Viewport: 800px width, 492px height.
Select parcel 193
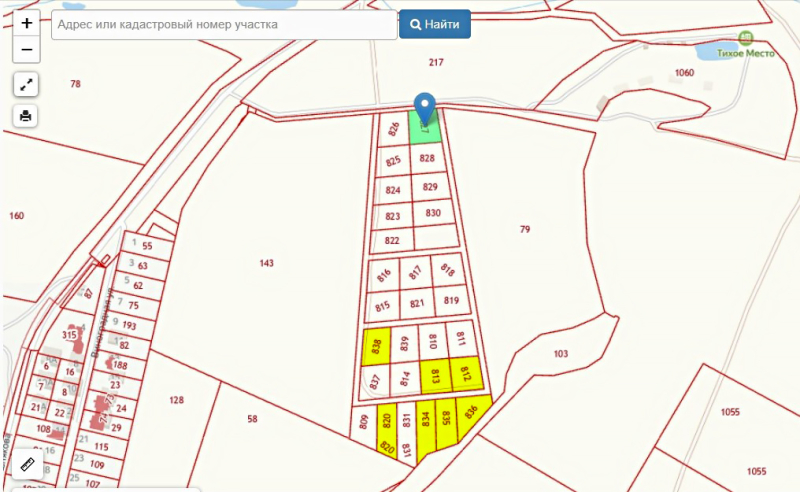click(130, 325)
